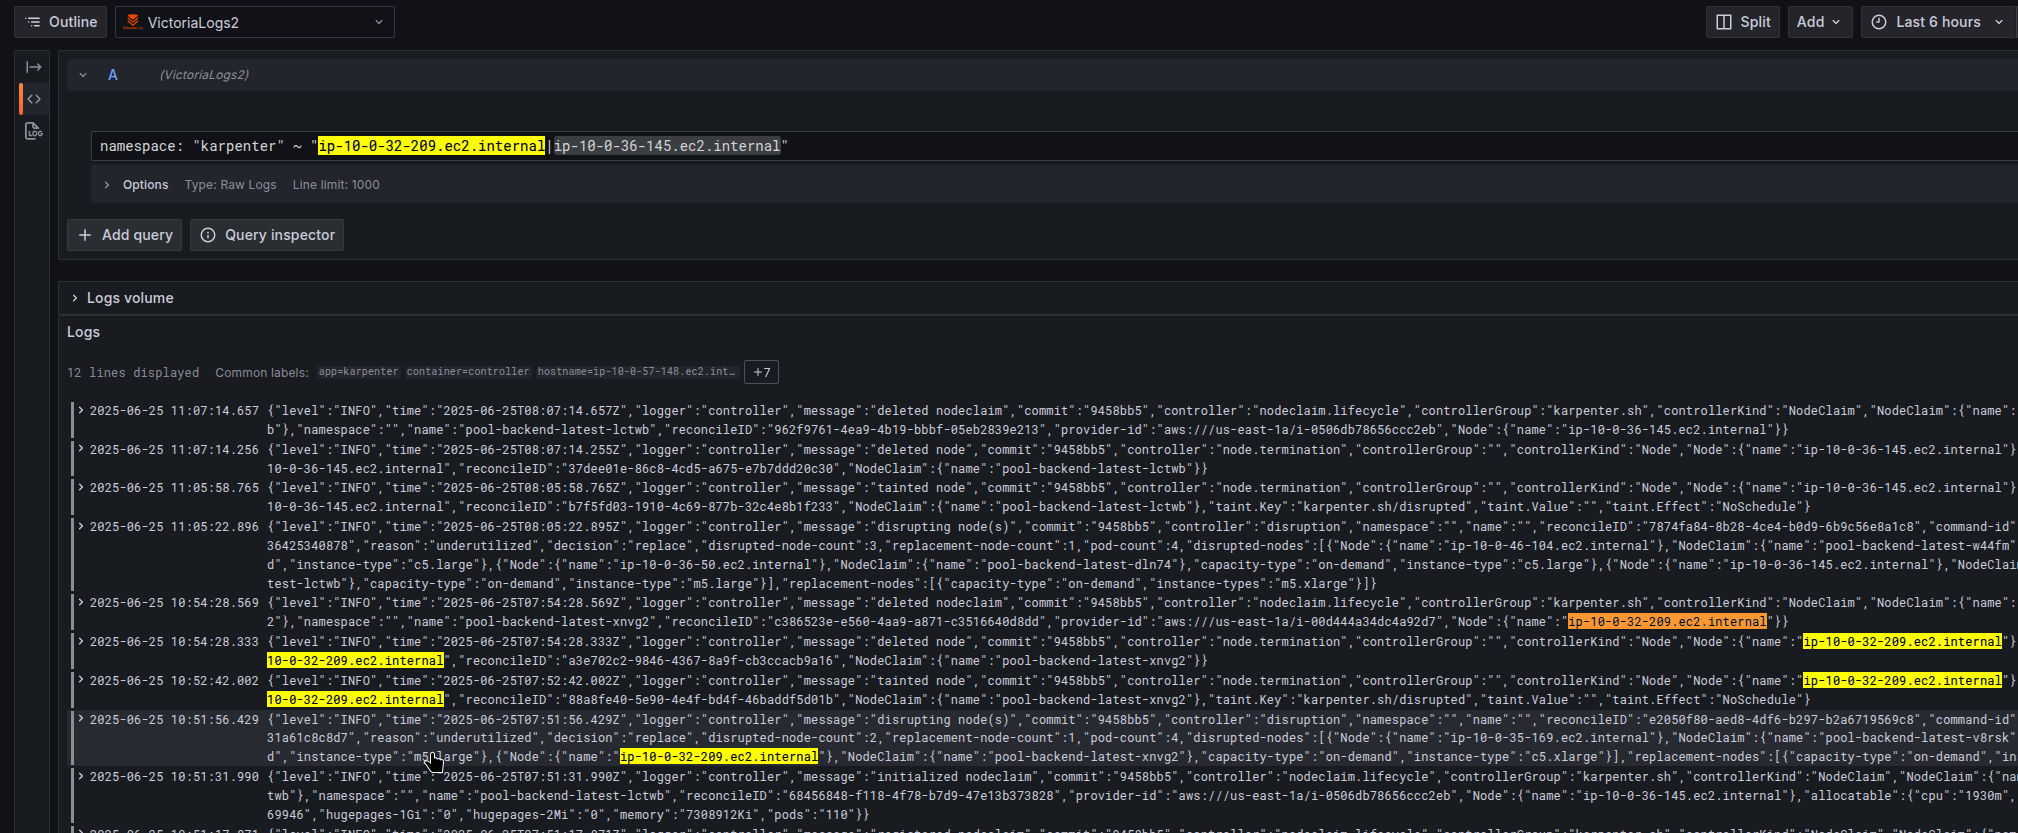Click the app=karpenter label tag
This screenshot has height=833, width=2018.
pos(358,372)
